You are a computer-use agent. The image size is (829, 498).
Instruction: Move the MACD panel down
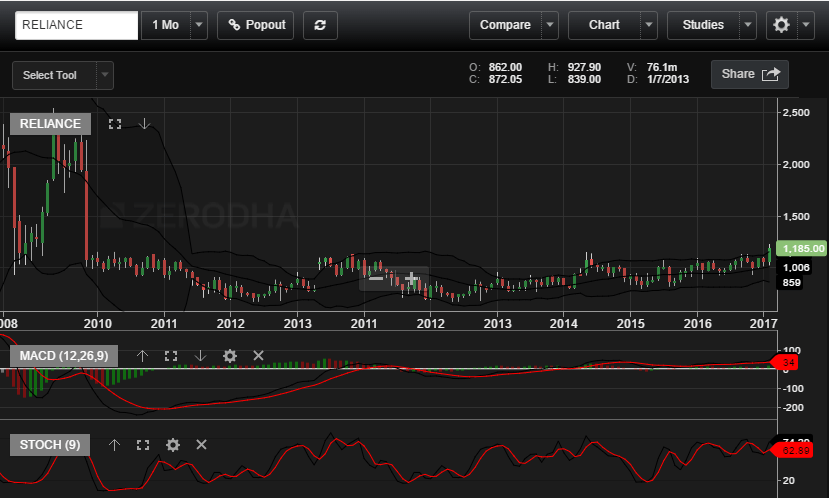(x=200, y=356)
